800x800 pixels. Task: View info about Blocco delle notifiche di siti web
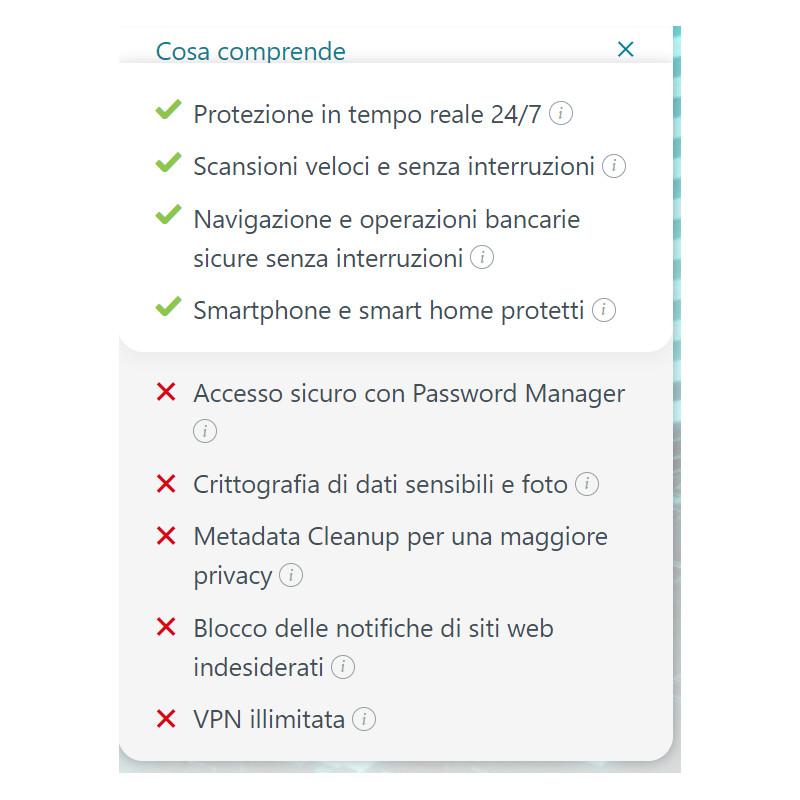pyautogui.click(x=345, y=667)
